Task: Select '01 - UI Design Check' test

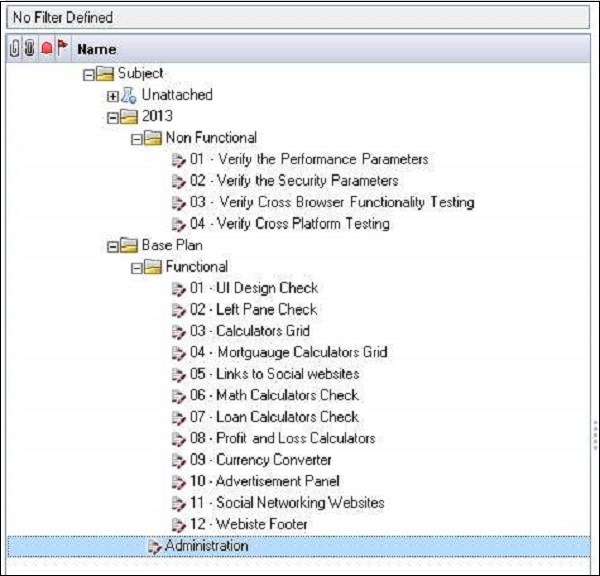Action: pyautogui.click(x=254, y=288)
